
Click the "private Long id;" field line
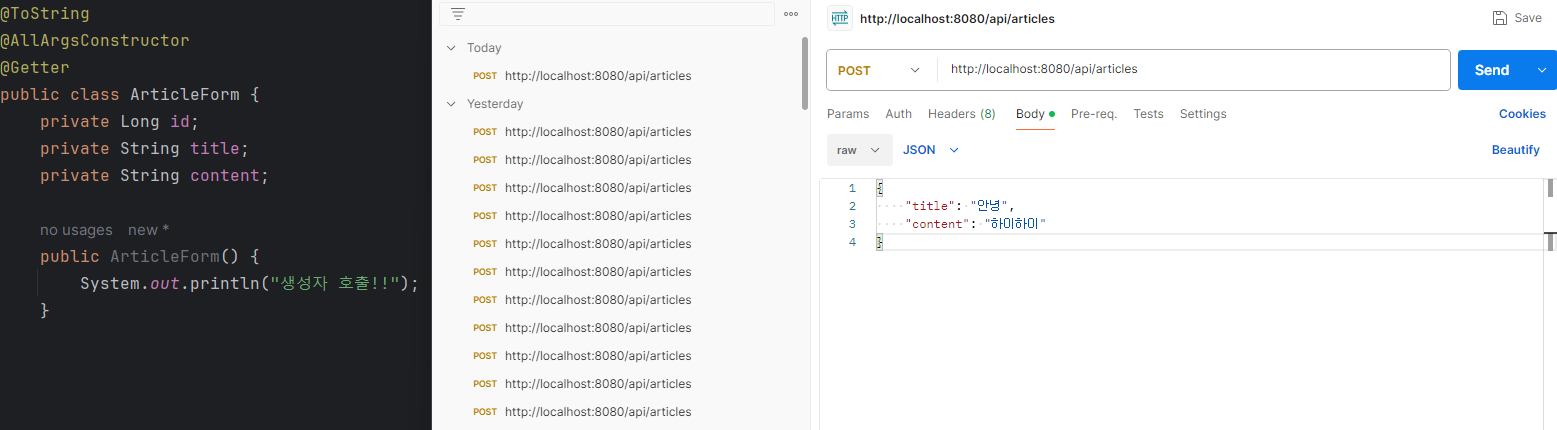(x=120, y=122)
